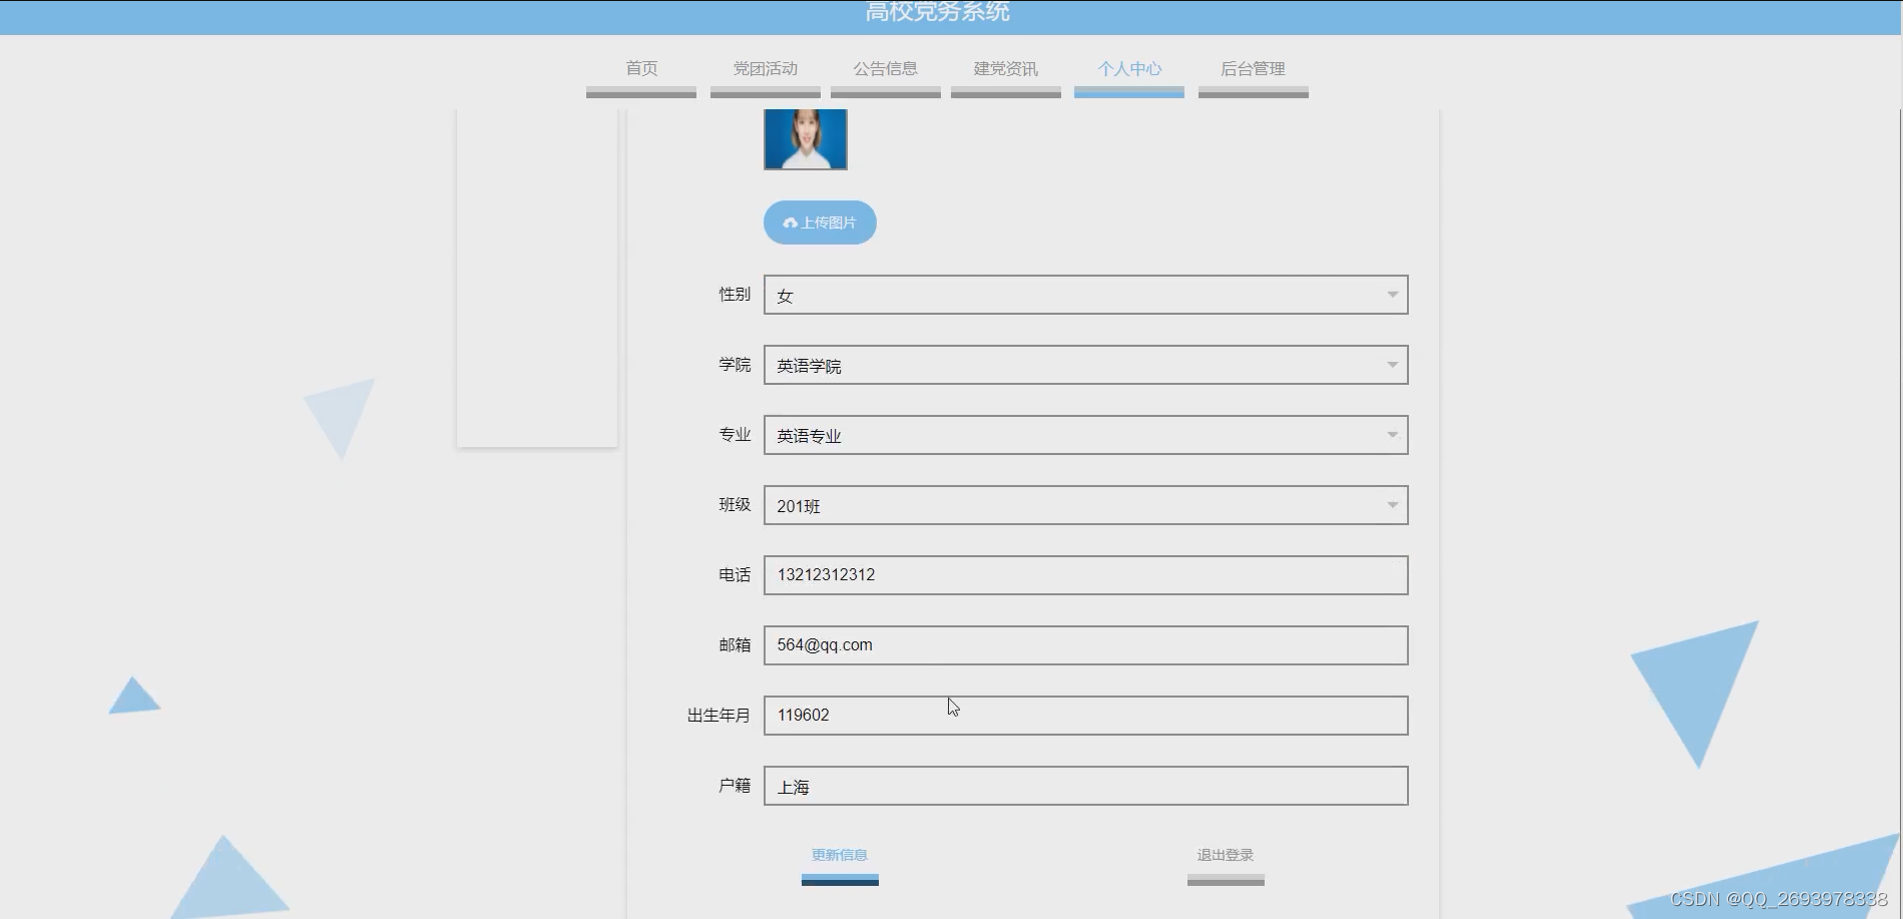Expand the 学院 dropdown showing 英语学院
The width and height of the screenshot is (1903, 919).
click(x=1086, y=365)
